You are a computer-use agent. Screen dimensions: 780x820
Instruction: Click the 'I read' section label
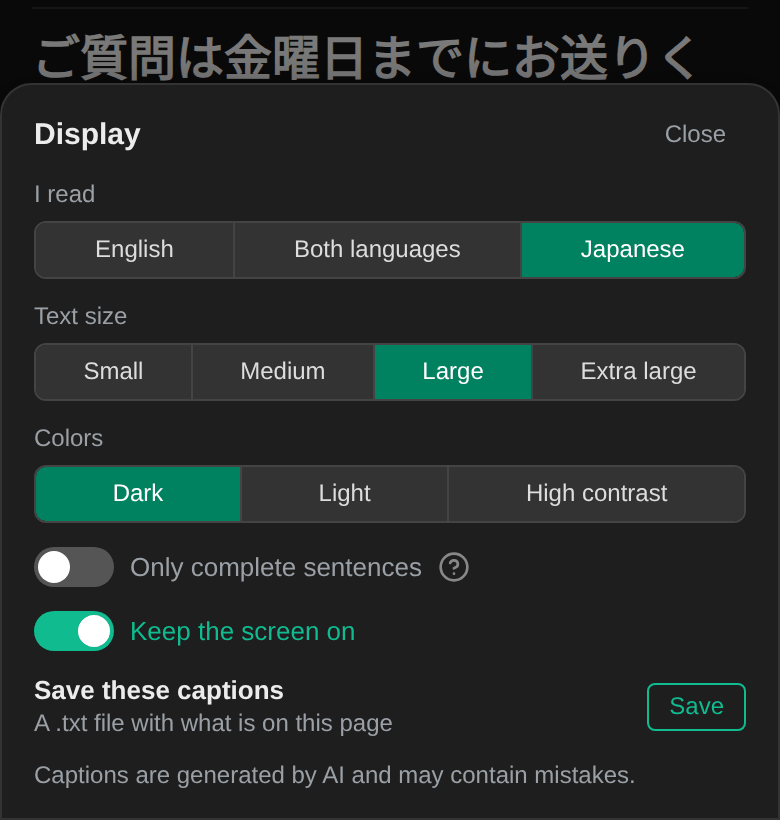coord(65,195)
